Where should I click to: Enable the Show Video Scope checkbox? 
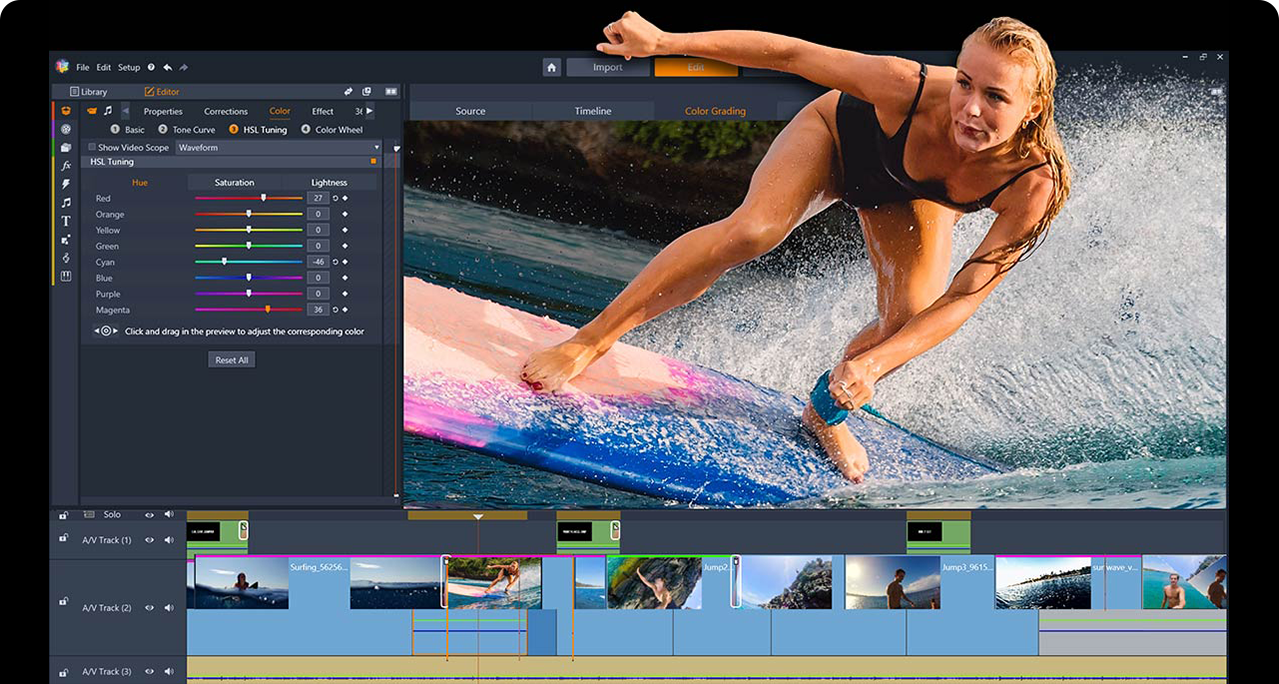pos(92,147)
